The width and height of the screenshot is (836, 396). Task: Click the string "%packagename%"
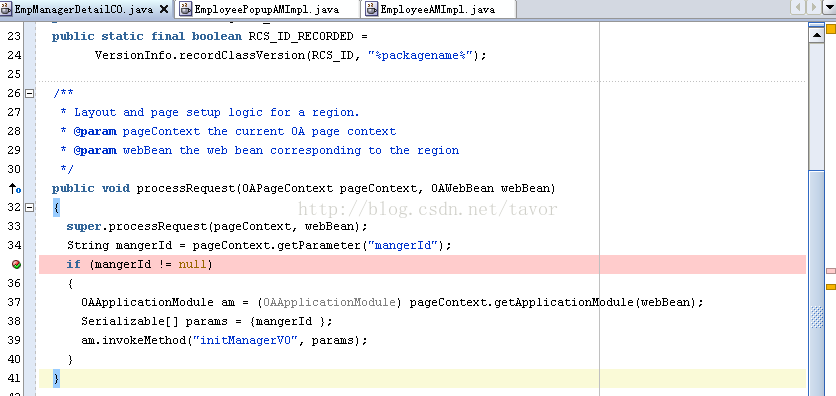pos(421,55)
